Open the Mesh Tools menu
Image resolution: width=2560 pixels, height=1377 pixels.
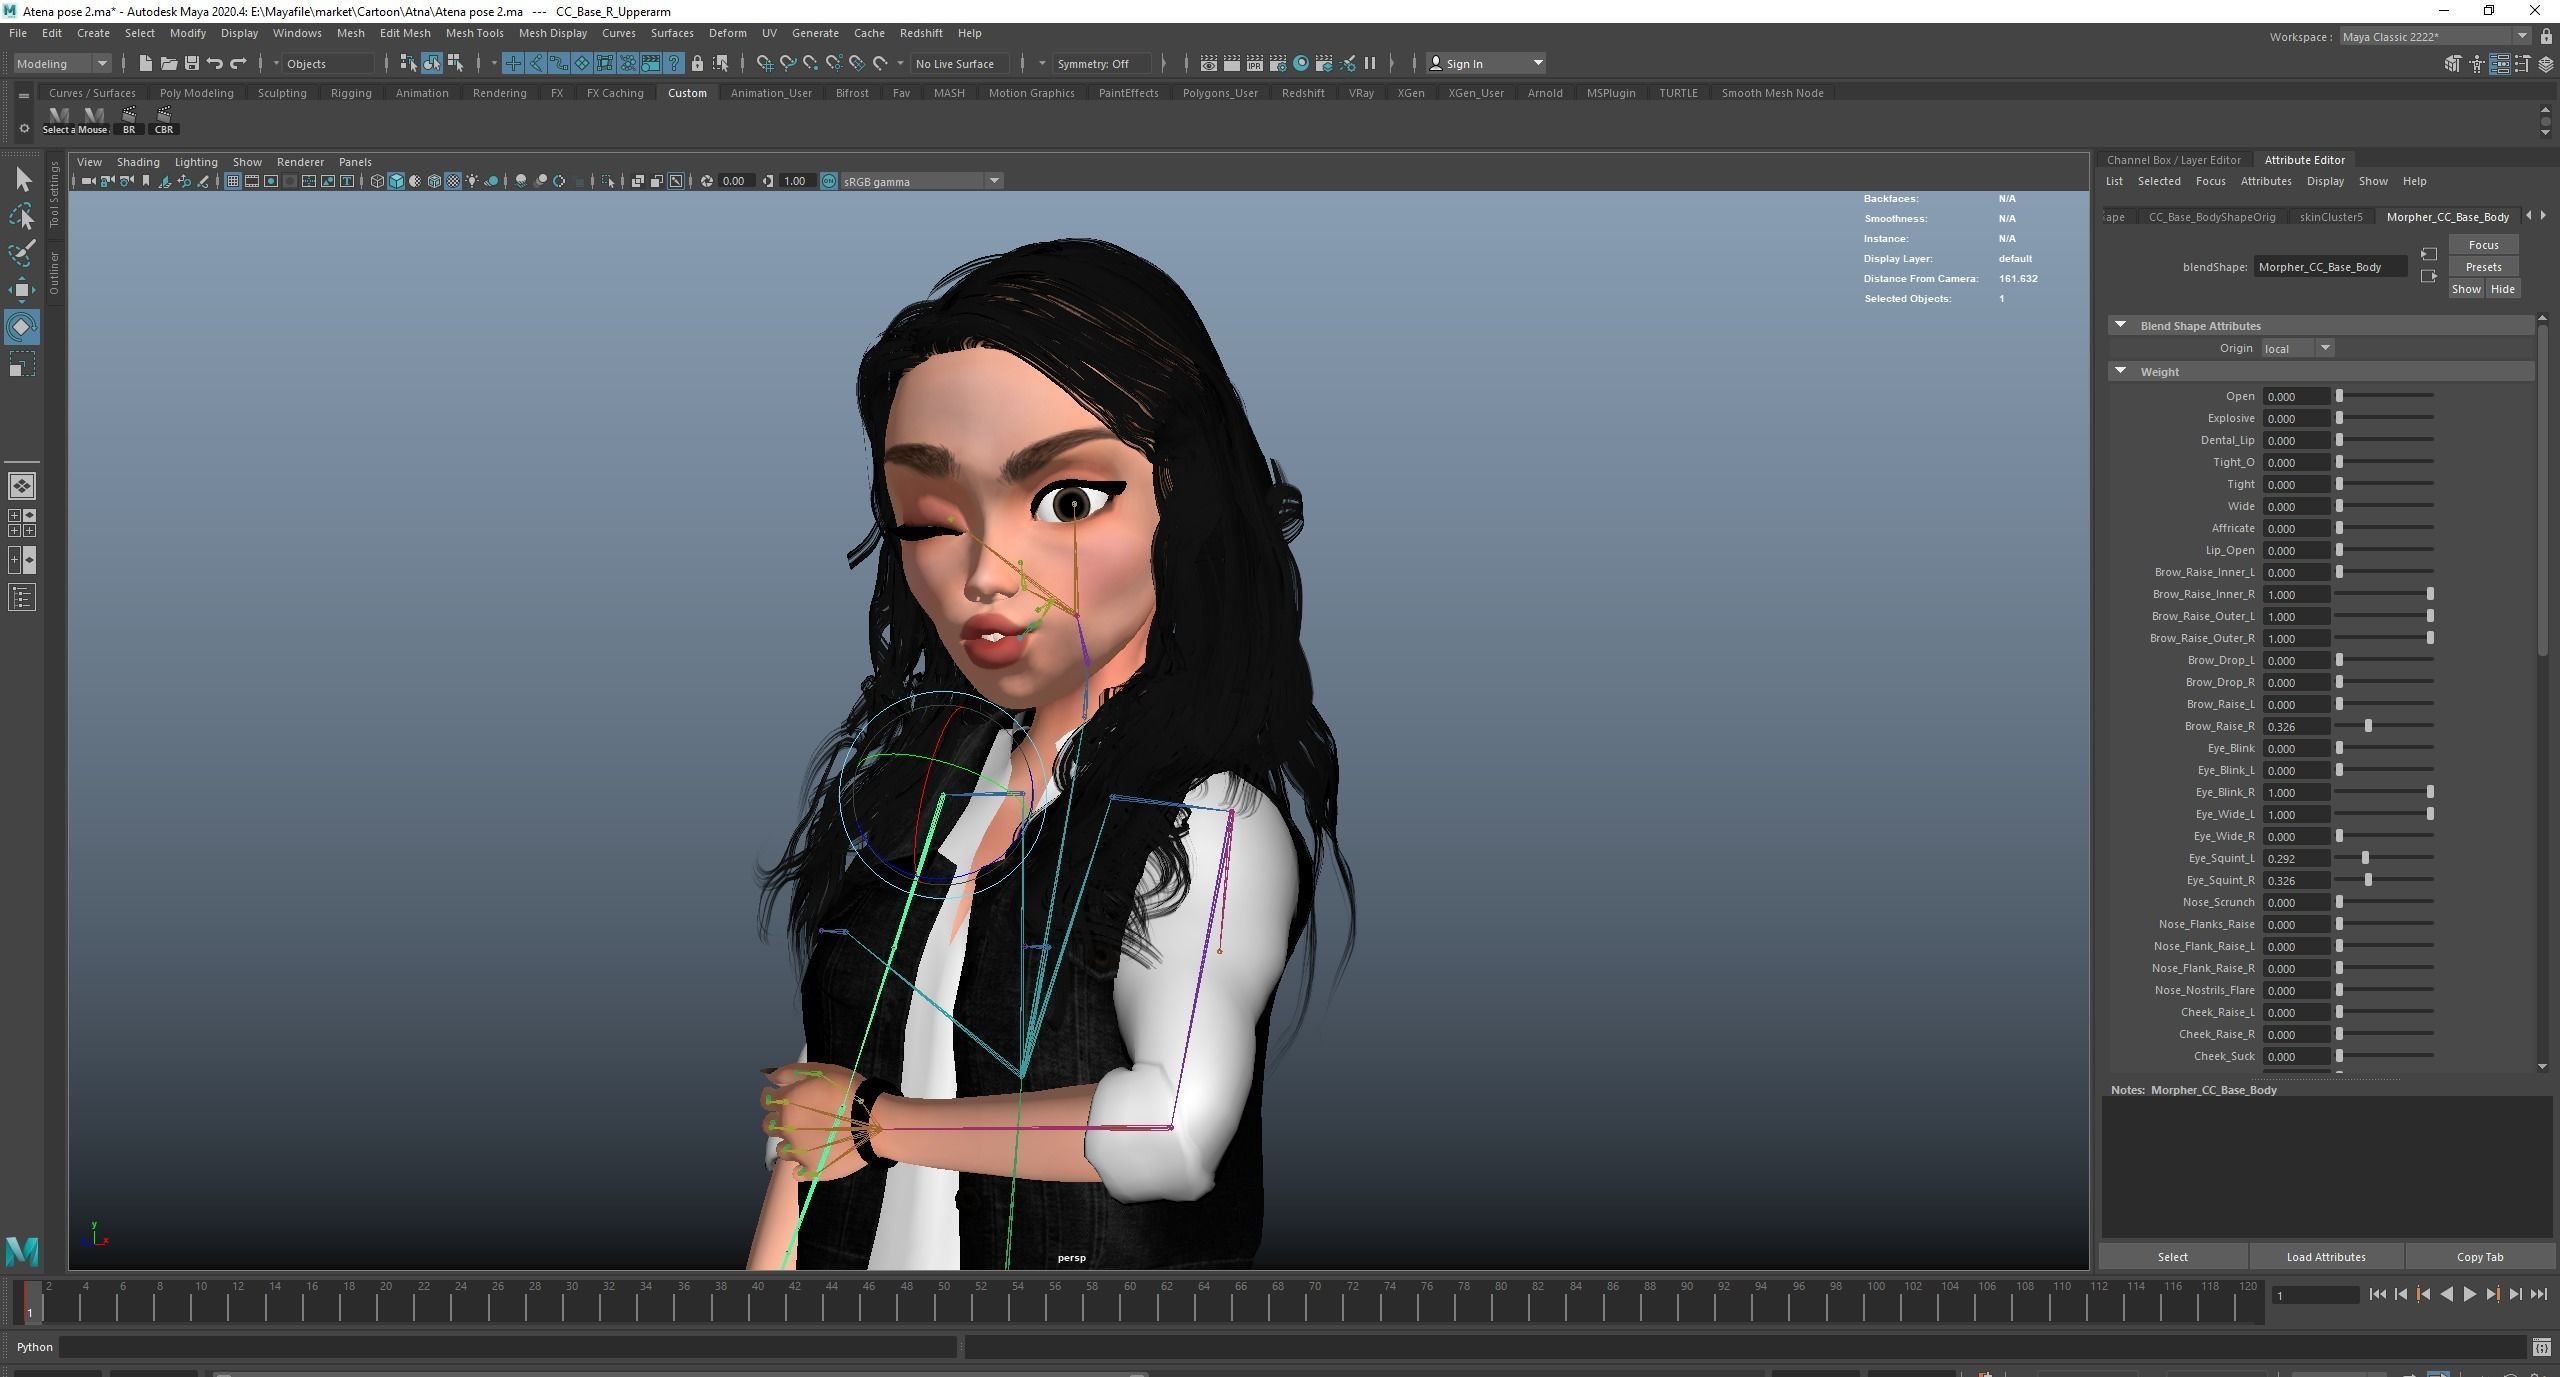[x=474, y=33]
